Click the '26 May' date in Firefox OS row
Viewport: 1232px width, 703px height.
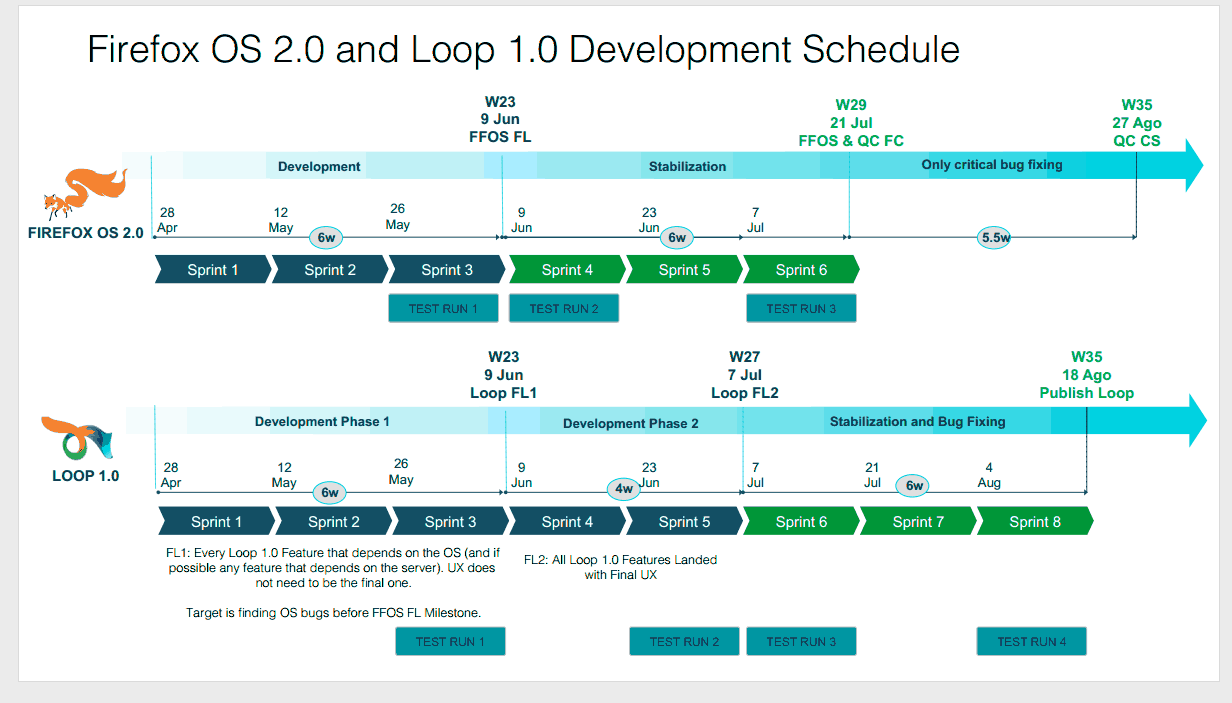click(x=398, y=216)
